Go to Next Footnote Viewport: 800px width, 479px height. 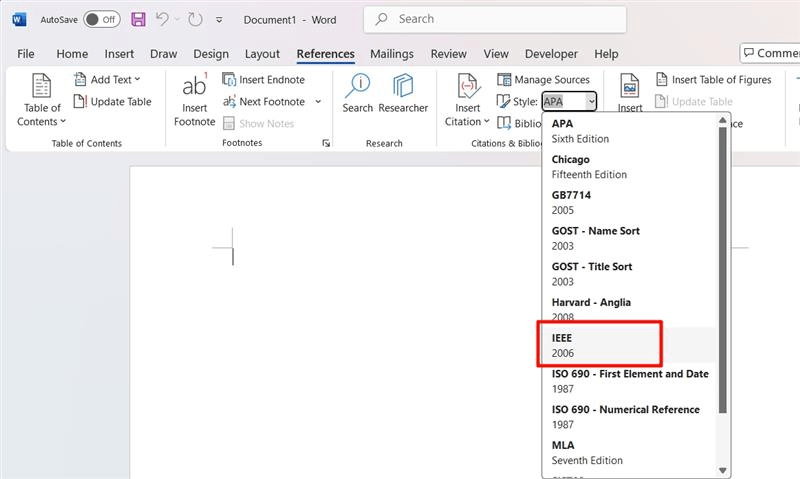tap(264, 102)
